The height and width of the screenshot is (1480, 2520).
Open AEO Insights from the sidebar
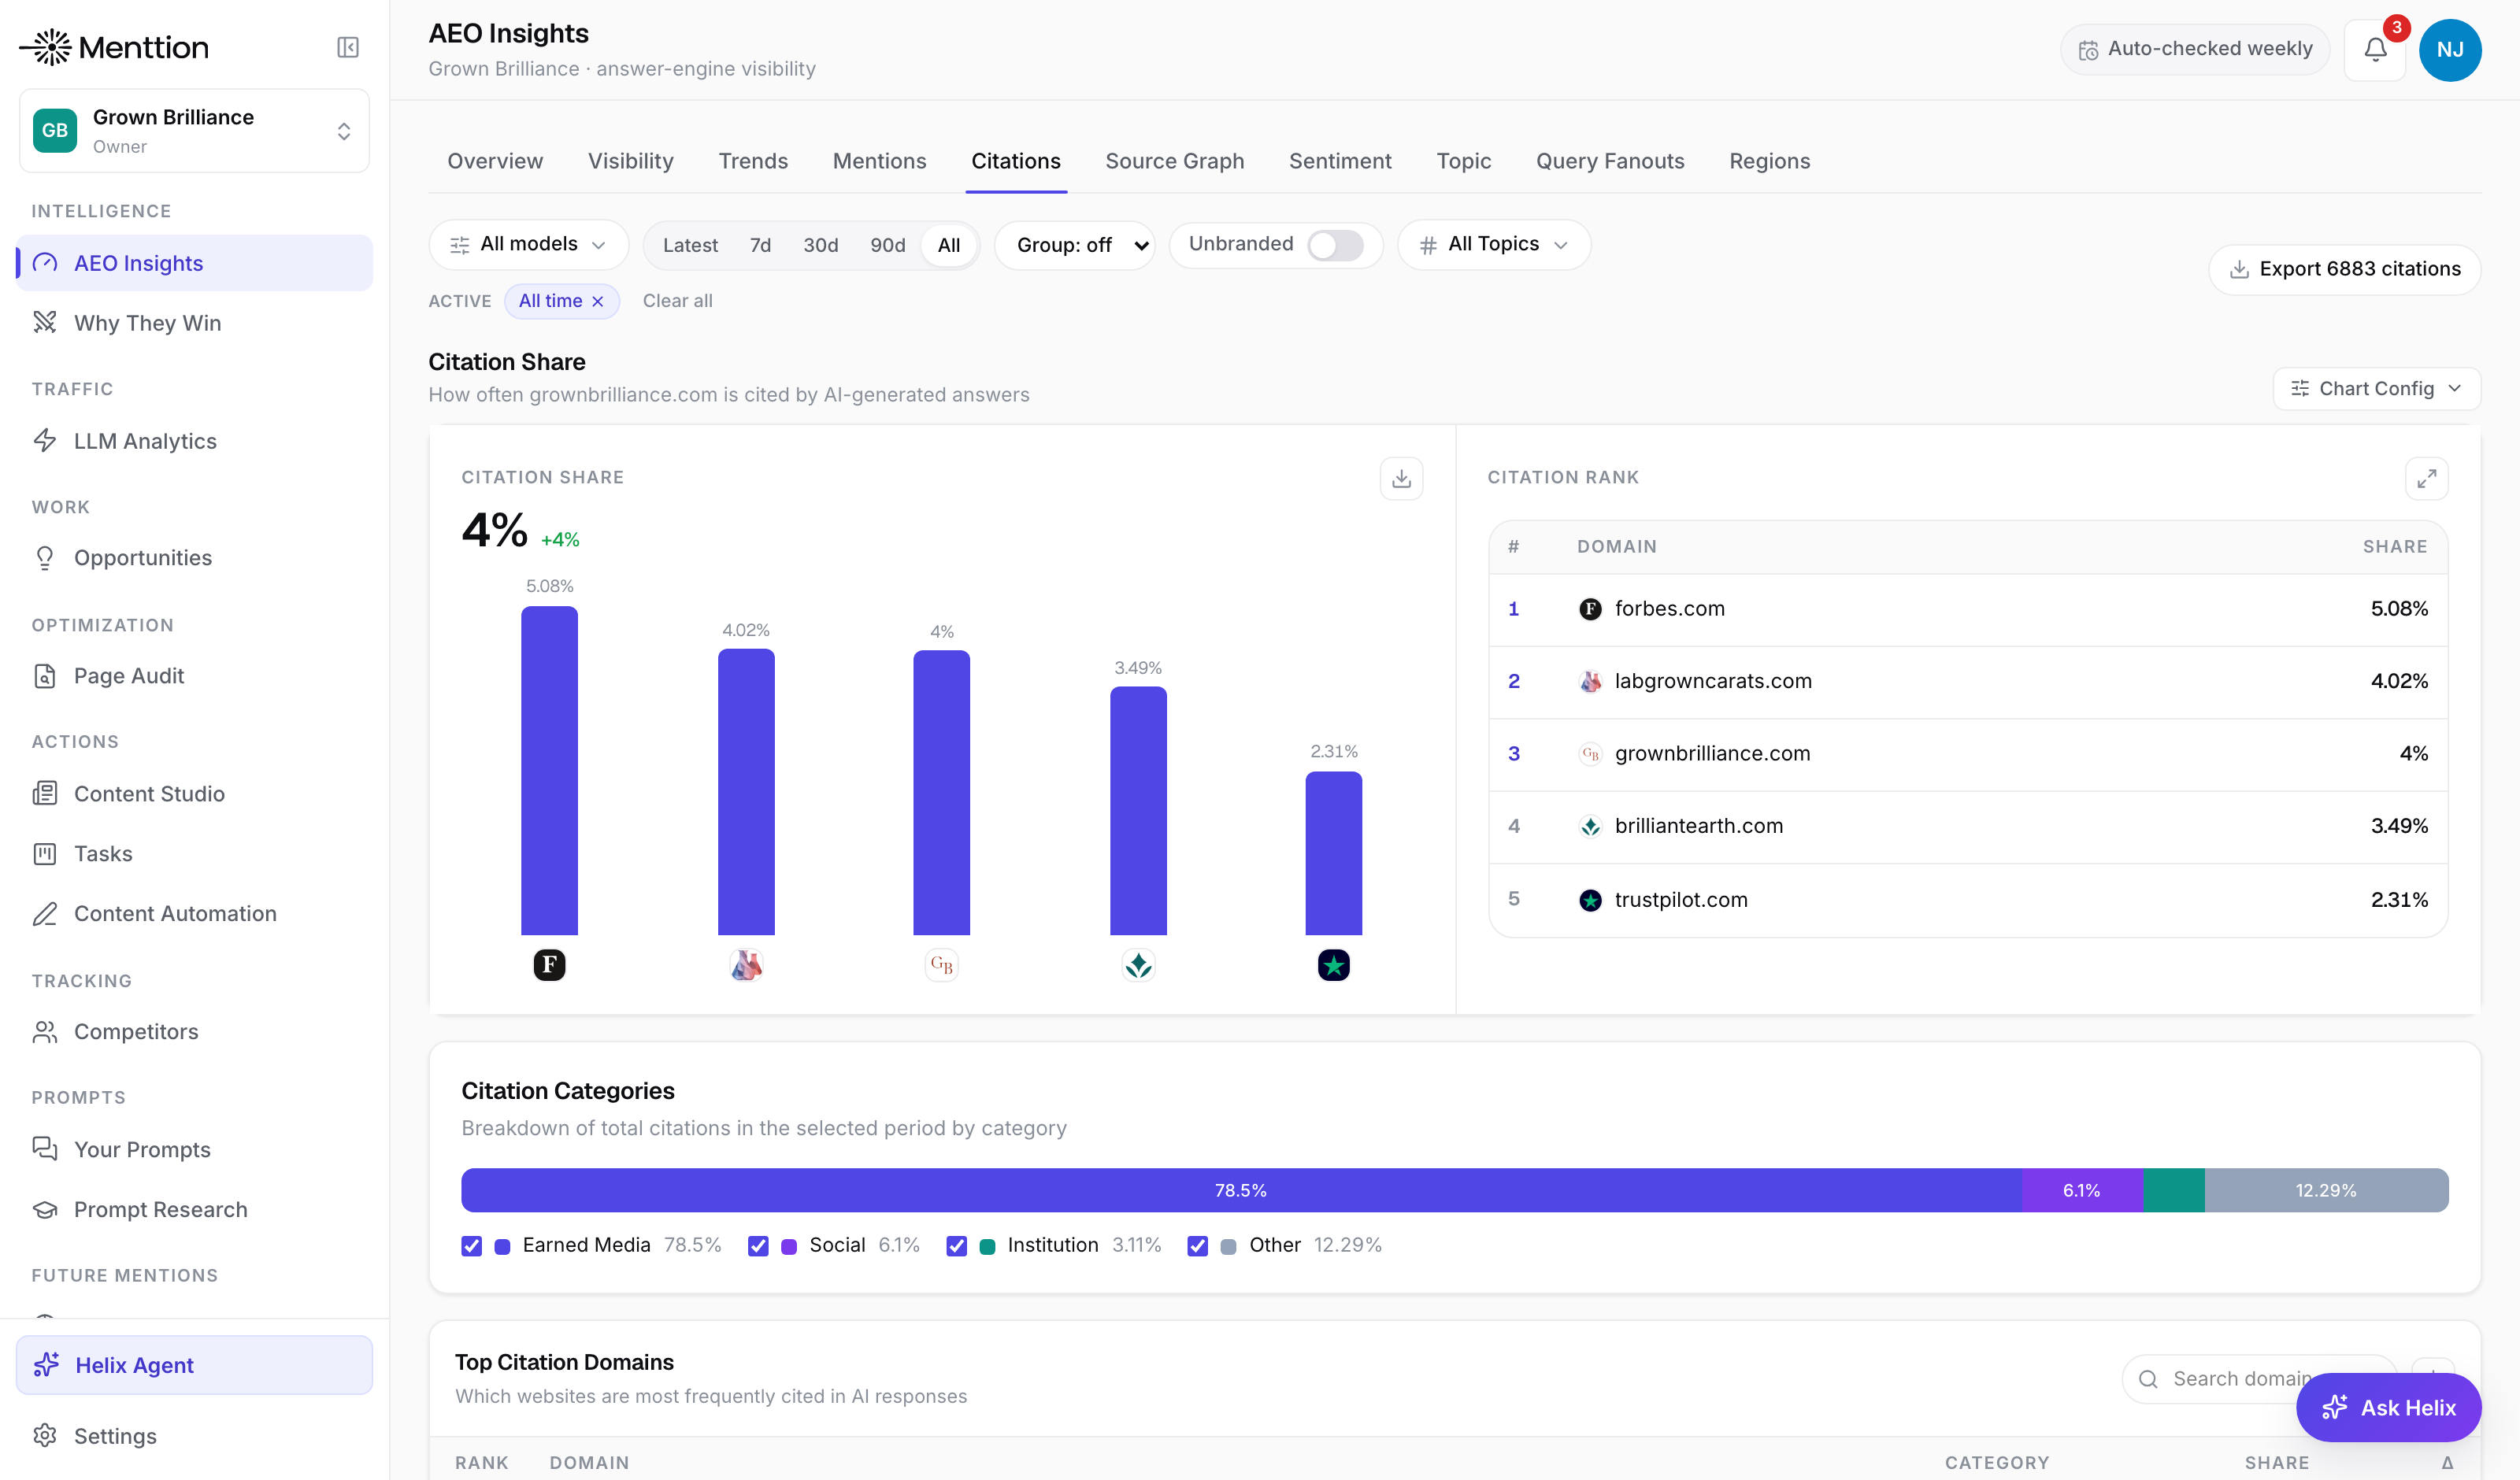pyautogui.click(x=195, y=263)
